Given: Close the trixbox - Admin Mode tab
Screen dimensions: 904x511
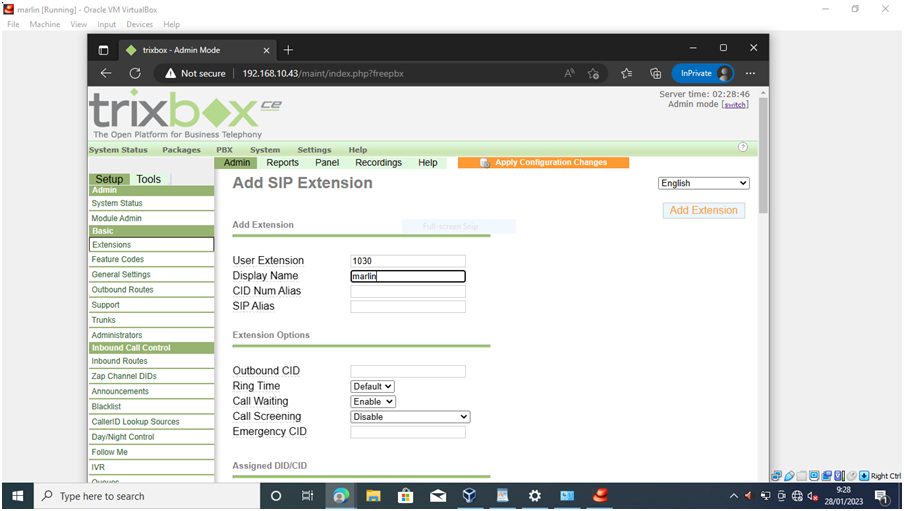Looking at the screenshot, I should coord(266,50).
